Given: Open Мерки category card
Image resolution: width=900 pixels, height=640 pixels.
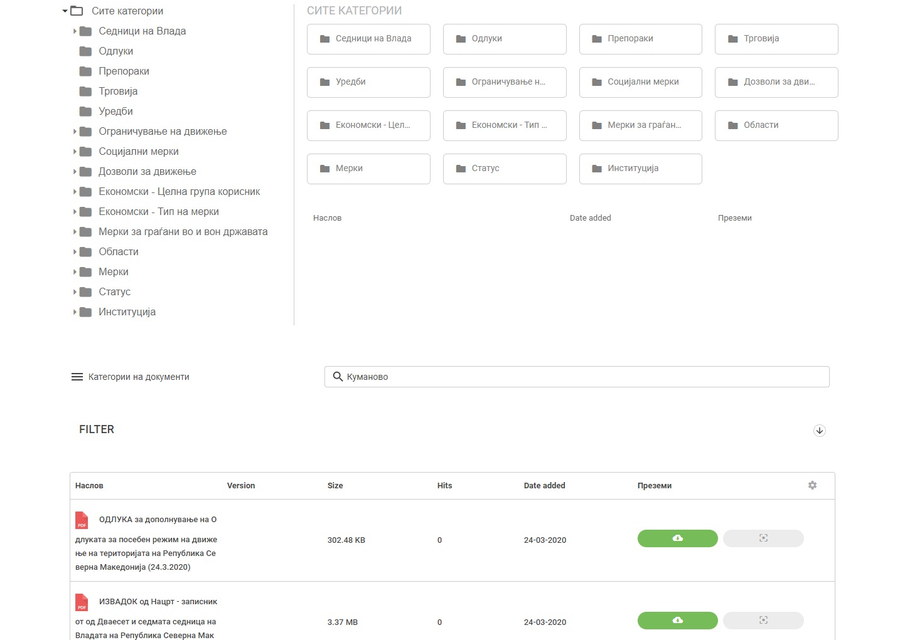Looking at the screenshot, I should coord(368,169).
